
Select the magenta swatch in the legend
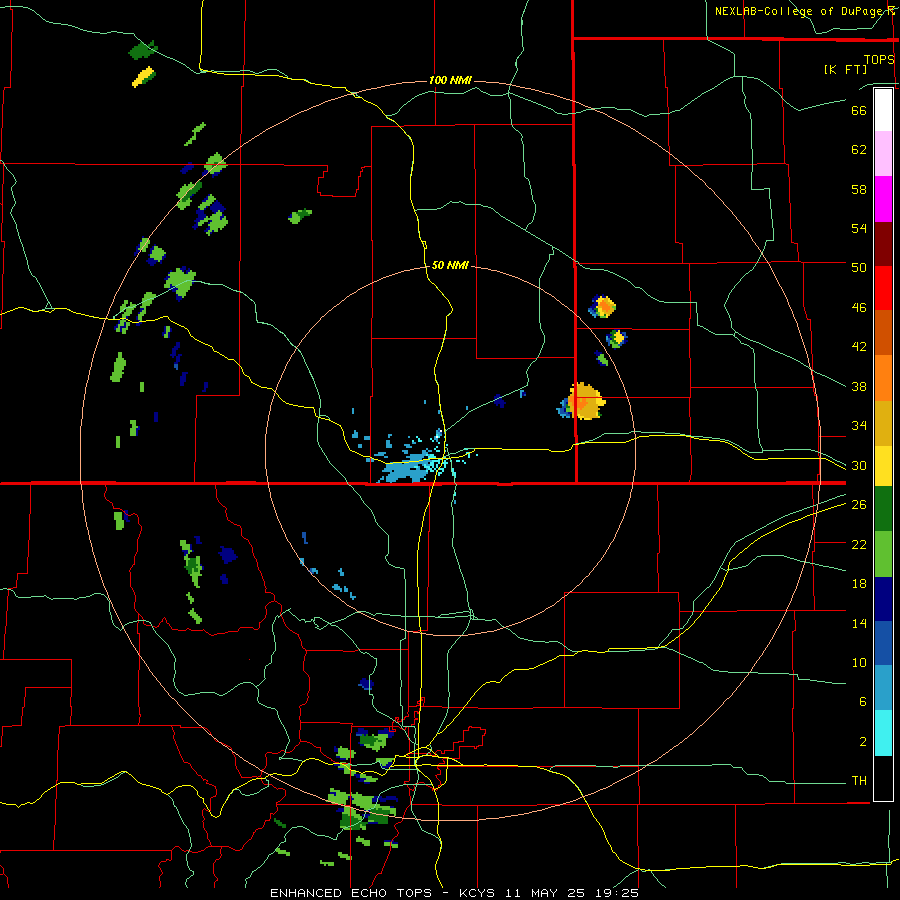[x=883, y=199]
